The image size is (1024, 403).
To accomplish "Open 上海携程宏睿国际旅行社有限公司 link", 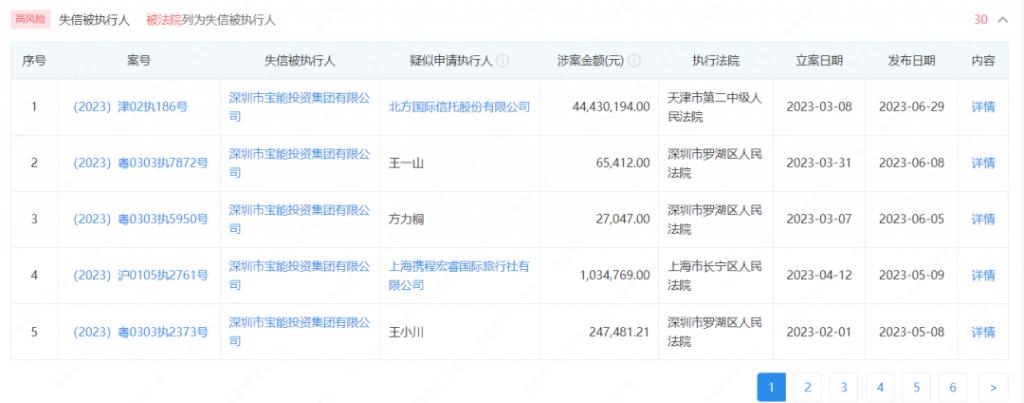I will click(459, 276).
